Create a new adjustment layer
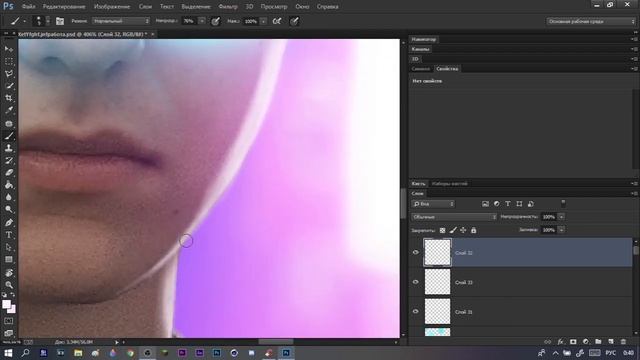Image resolution: width=640 pixels, height=360 pixels. [586, 342]
